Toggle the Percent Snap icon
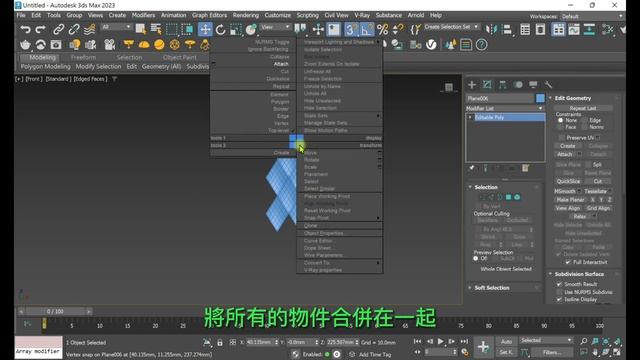Image resolution: width=640 pixels, height=360 pixels. click(382, 29)
